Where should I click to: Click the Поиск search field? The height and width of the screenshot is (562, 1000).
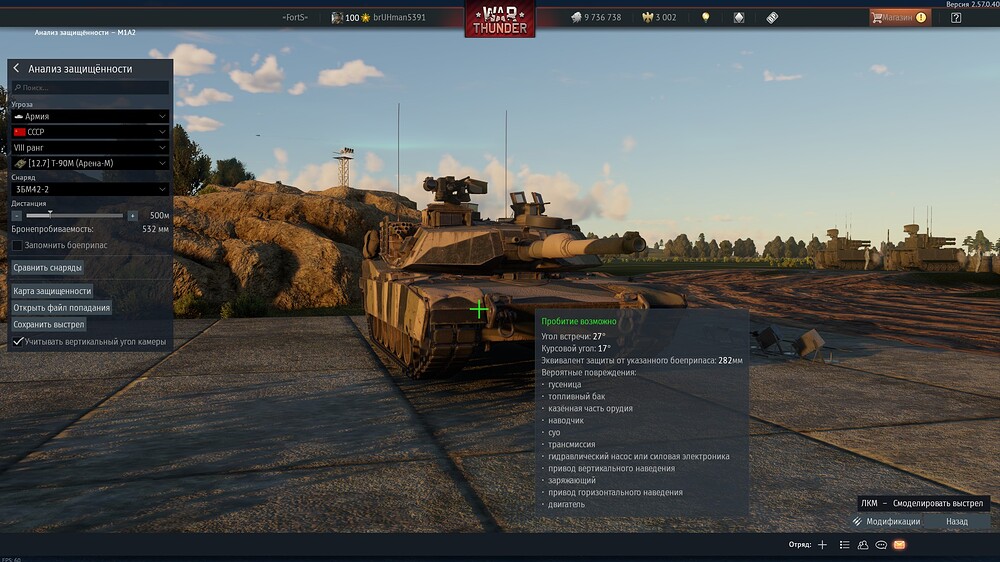click(90, 87)
